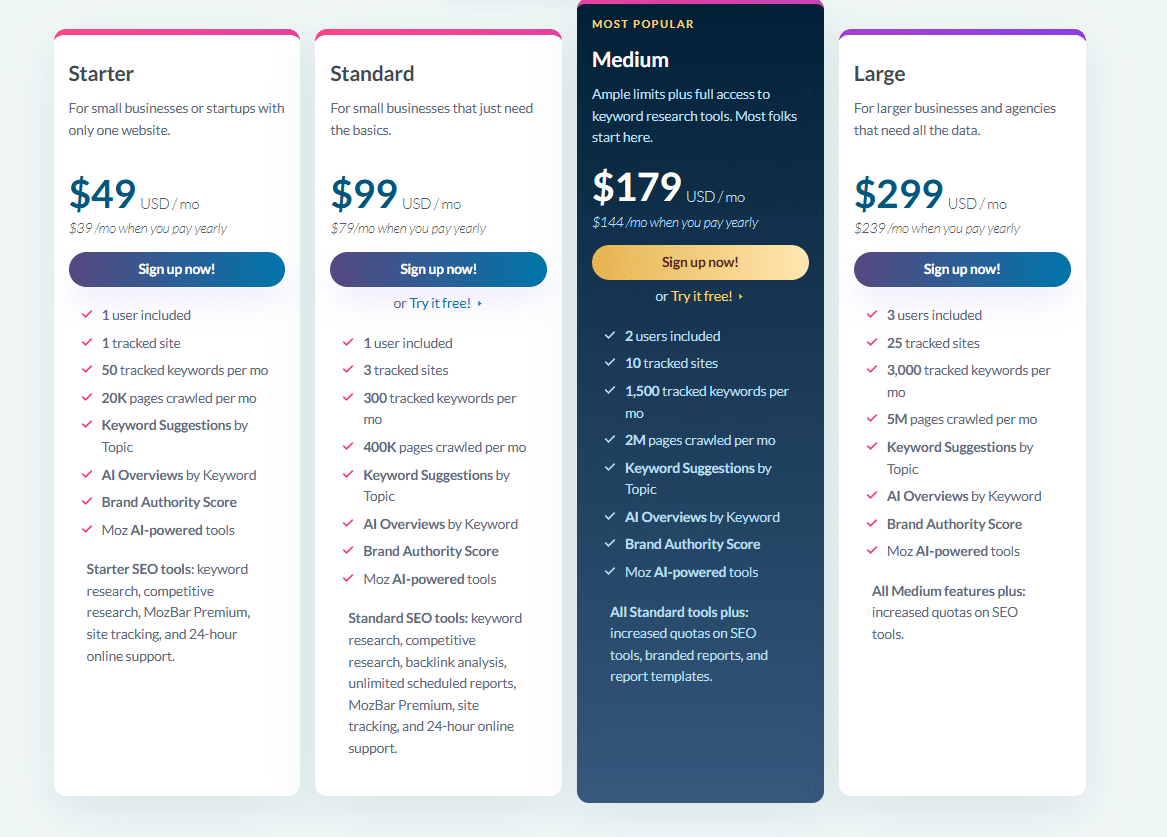Image resolution: width=1167 pixels, height=837 pixels.
Task: Click the MOST POPULAR badge label
Action: coord(643,24)
